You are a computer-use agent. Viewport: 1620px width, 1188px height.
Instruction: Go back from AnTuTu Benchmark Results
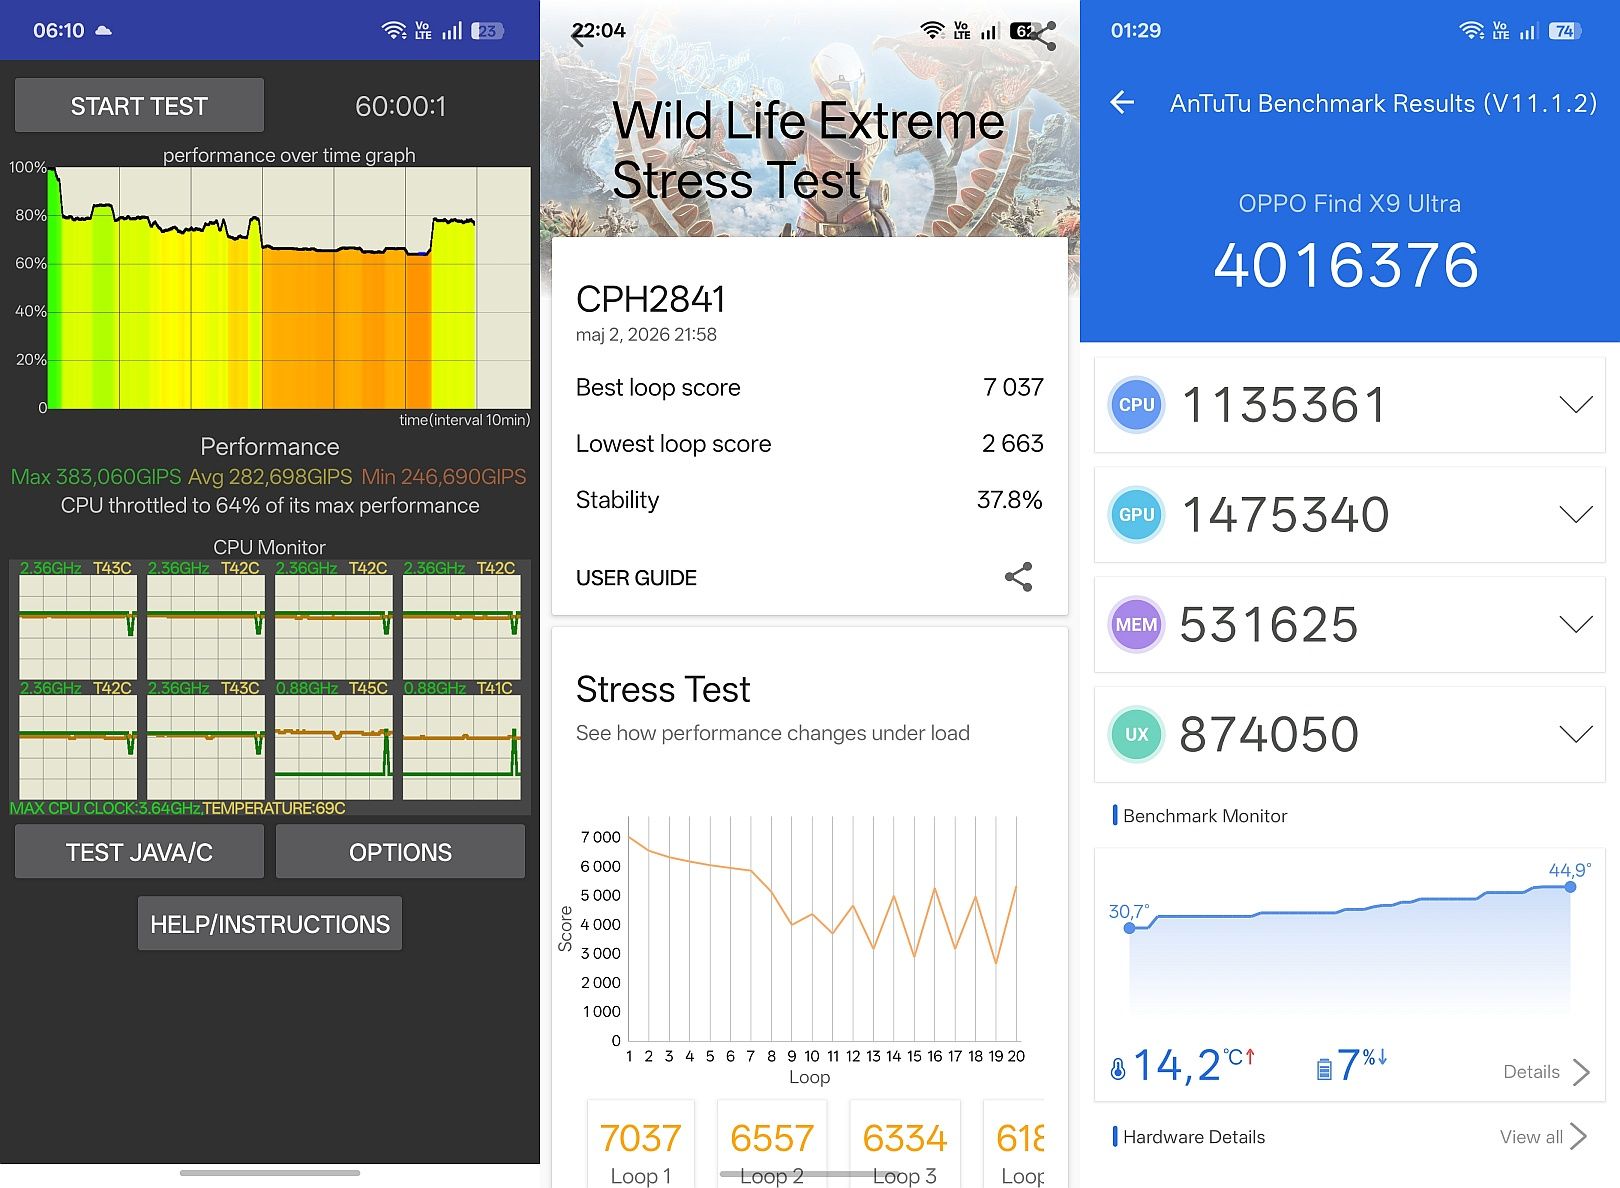[x=1122, y=102]
